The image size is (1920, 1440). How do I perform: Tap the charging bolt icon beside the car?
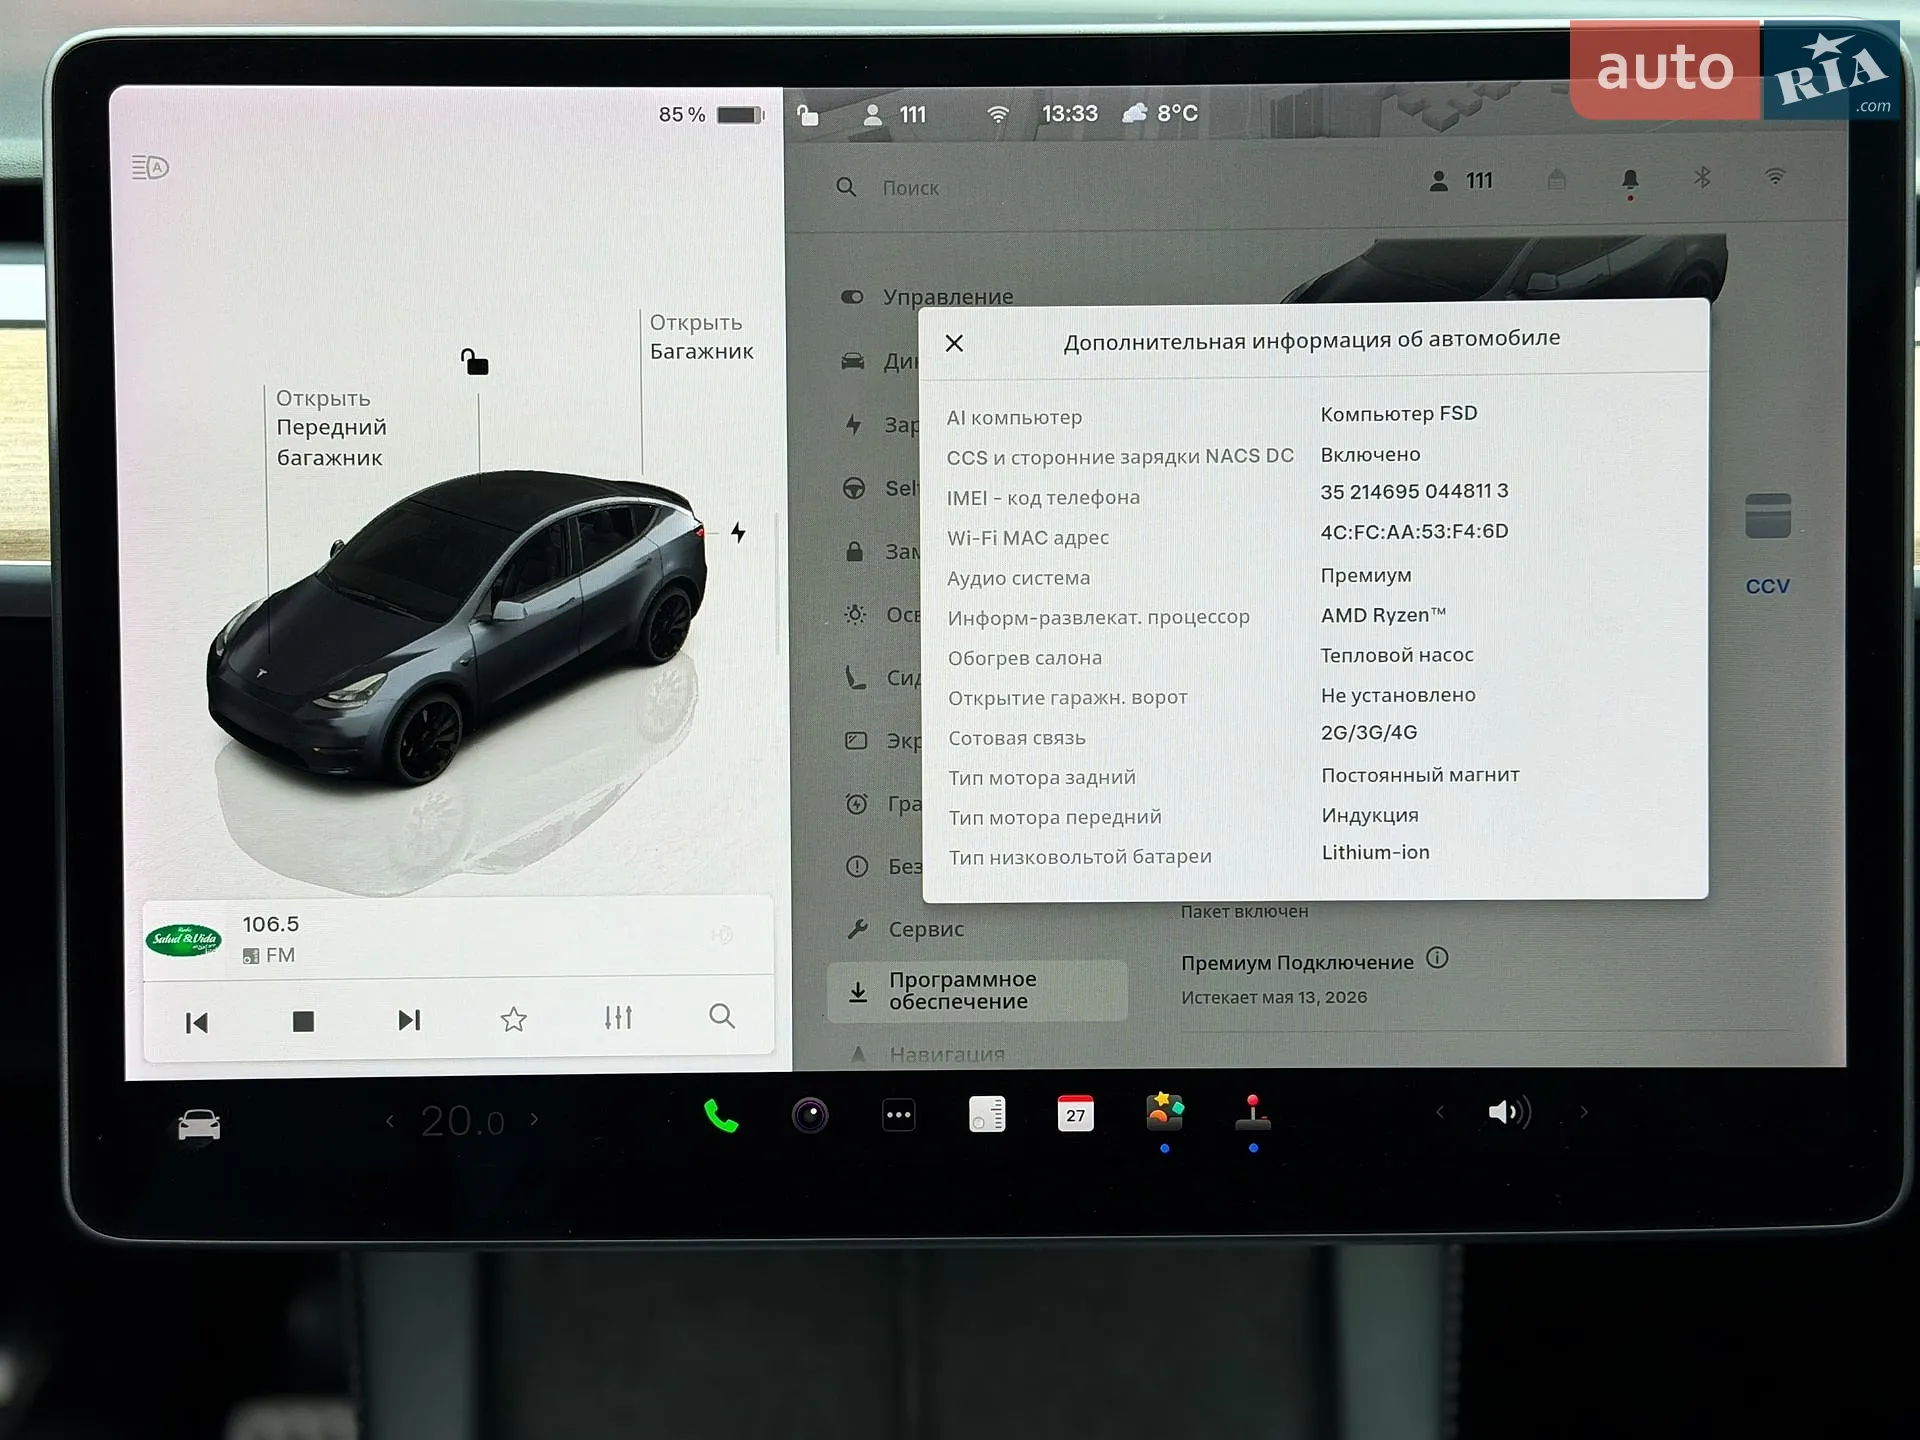[738, 532]
